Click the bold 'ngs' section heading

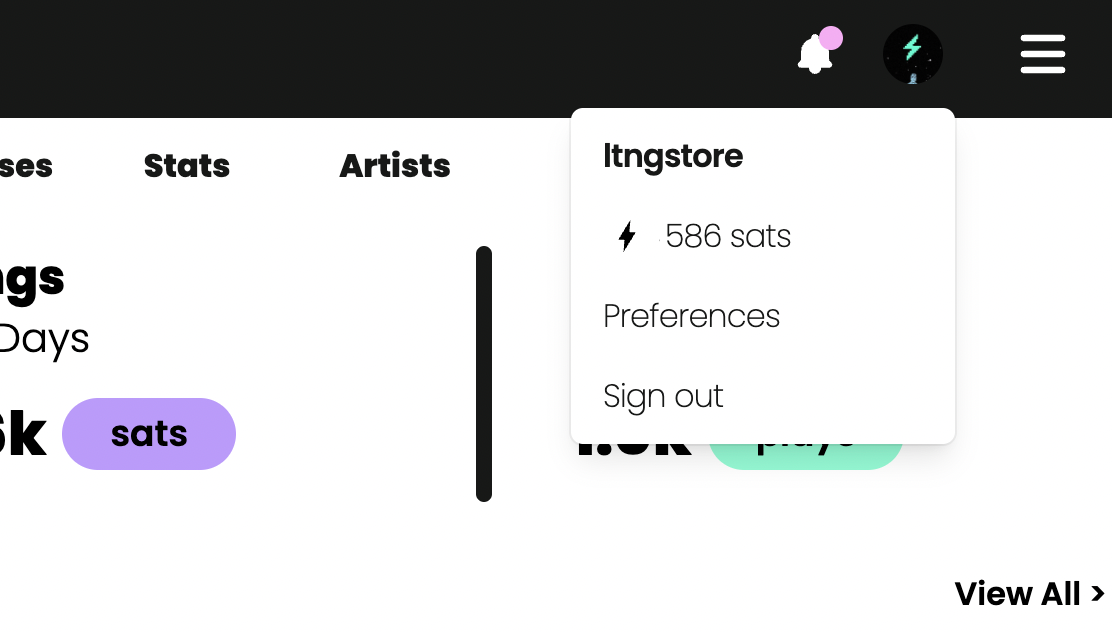[32, 279]
